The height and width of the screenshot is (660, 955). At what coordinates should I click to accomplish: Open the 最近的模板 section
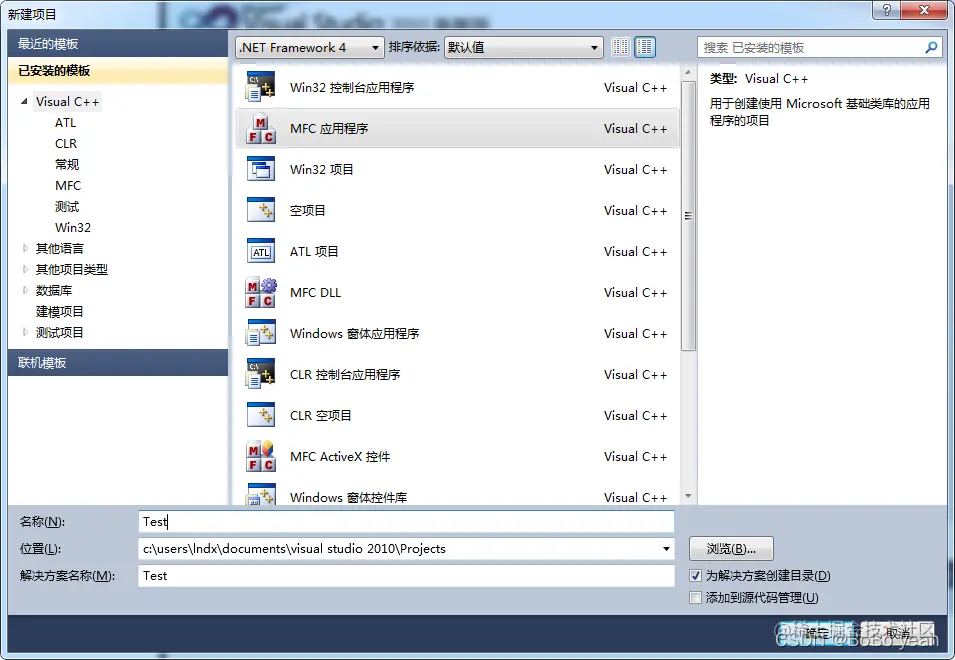point(118,44)
